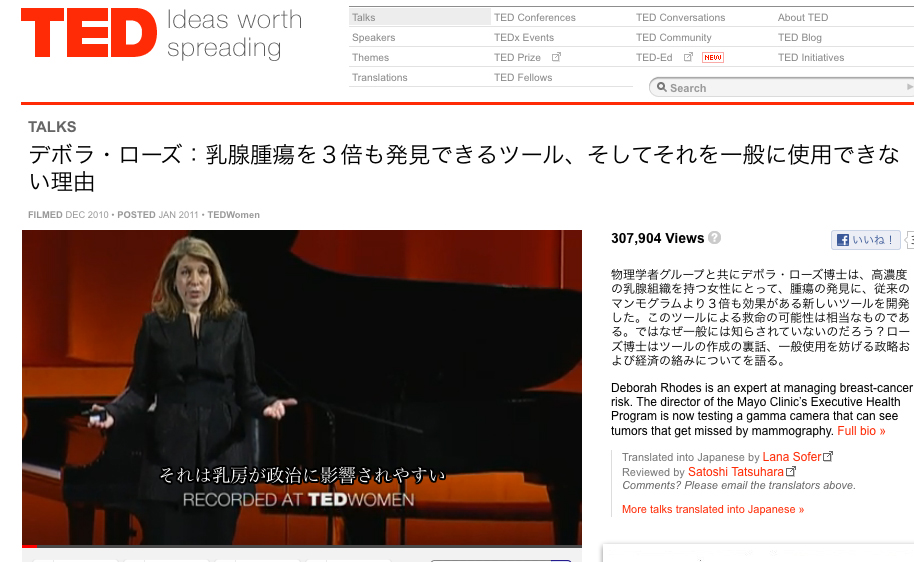Image resolution: width=914 pixels, height=562 pixels.
Task: Click the external link icon beside TED Prize
Action: click(557, 57)
